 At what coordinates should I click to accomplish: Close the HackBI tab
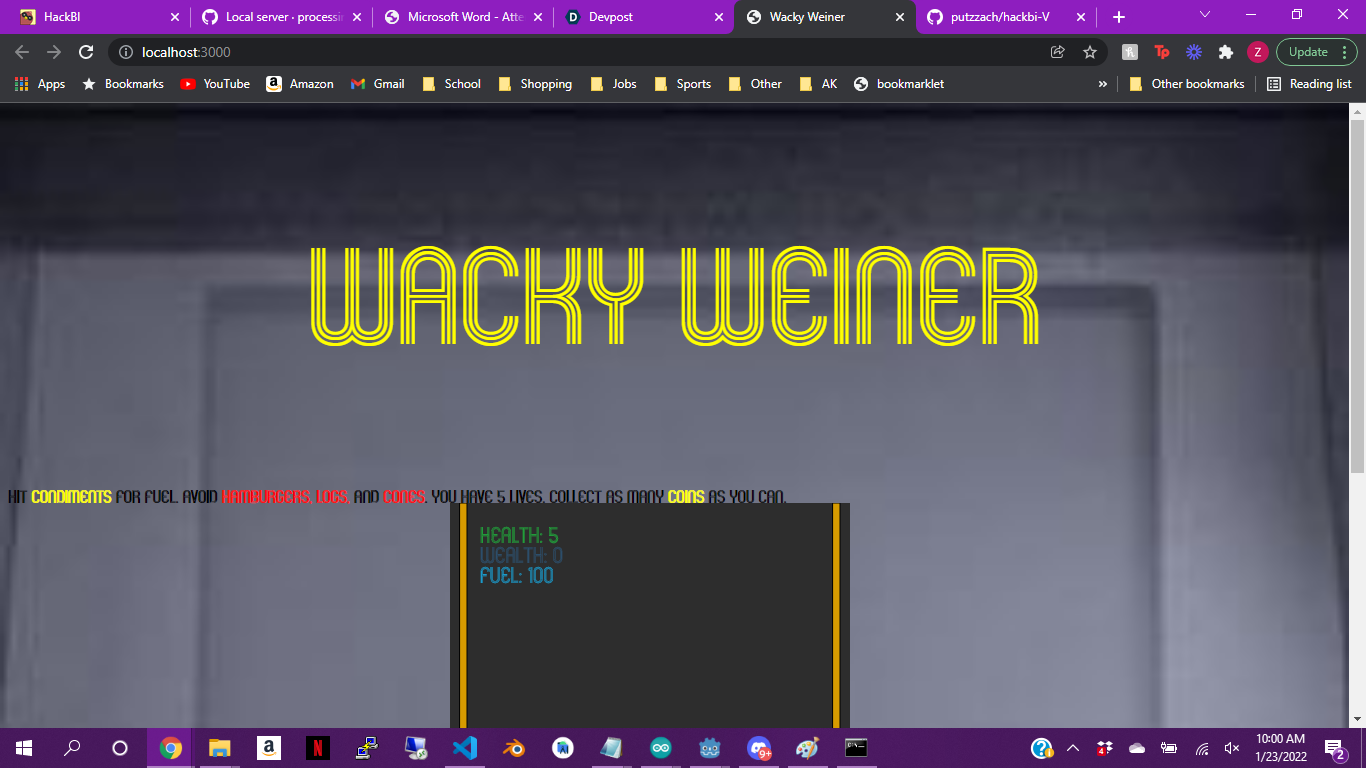(175, 17)
